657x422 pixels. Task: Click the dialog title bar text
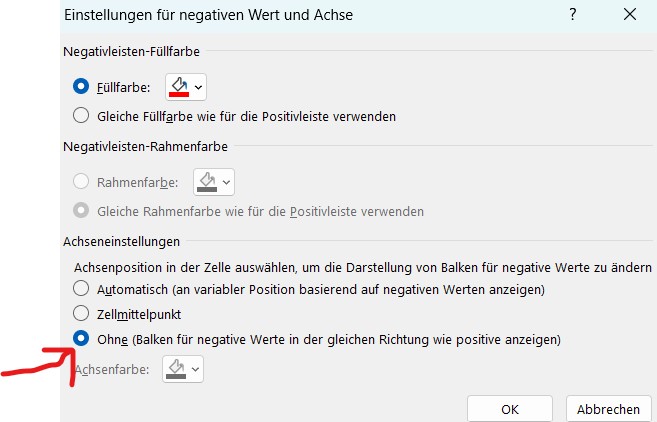[208, 15]
